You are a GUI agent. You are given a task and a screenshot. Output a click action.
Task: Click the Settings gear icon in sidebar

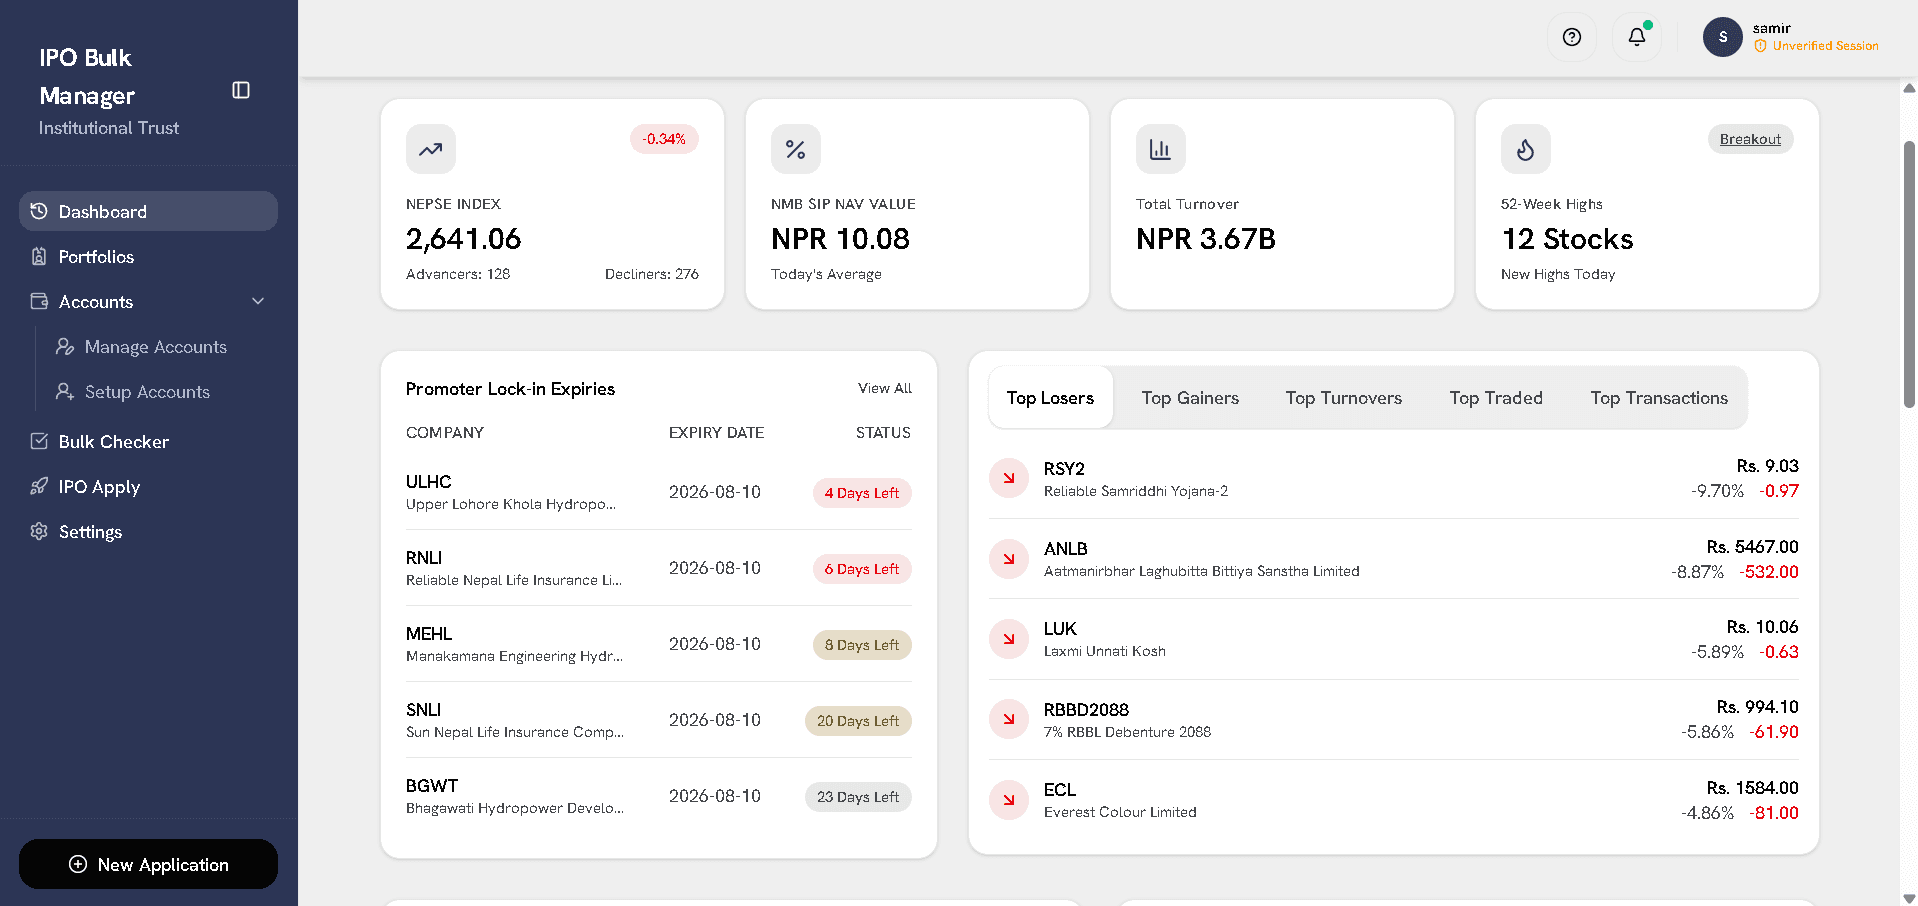(x=39, y=531)
